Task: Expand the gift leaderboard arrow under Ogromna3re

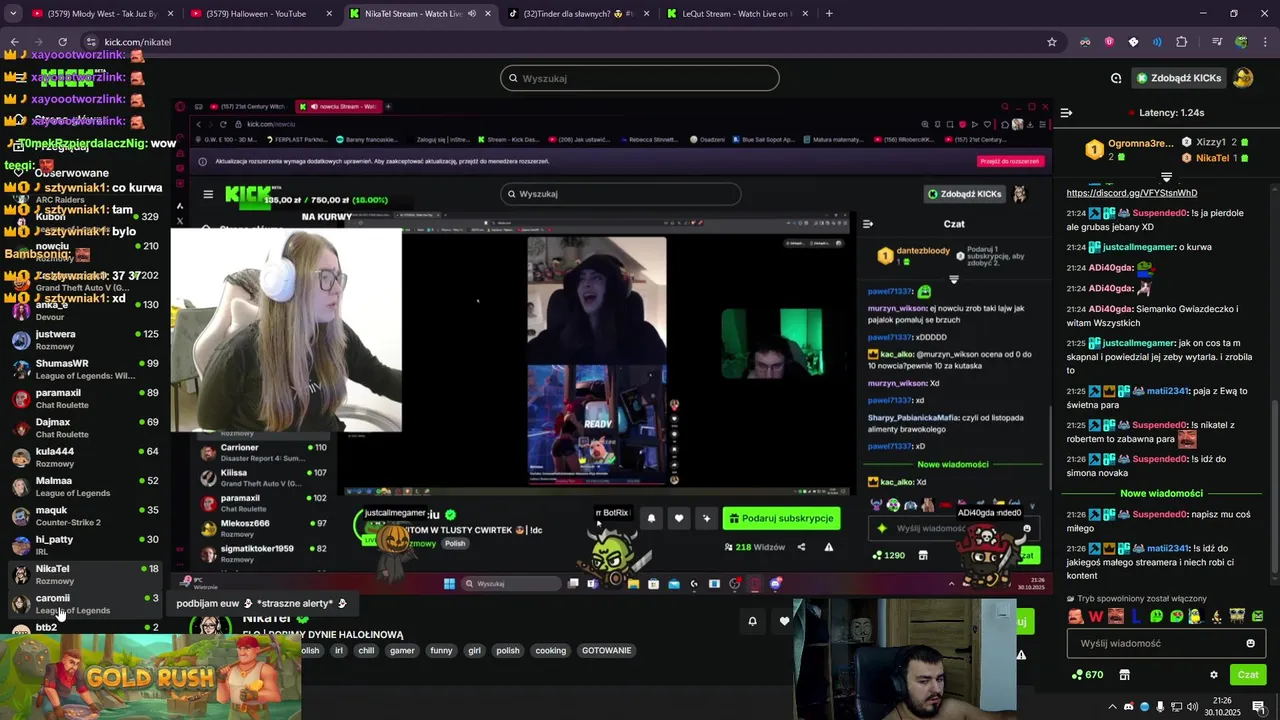Action: pyautogui.click(x=1166, y=177)
